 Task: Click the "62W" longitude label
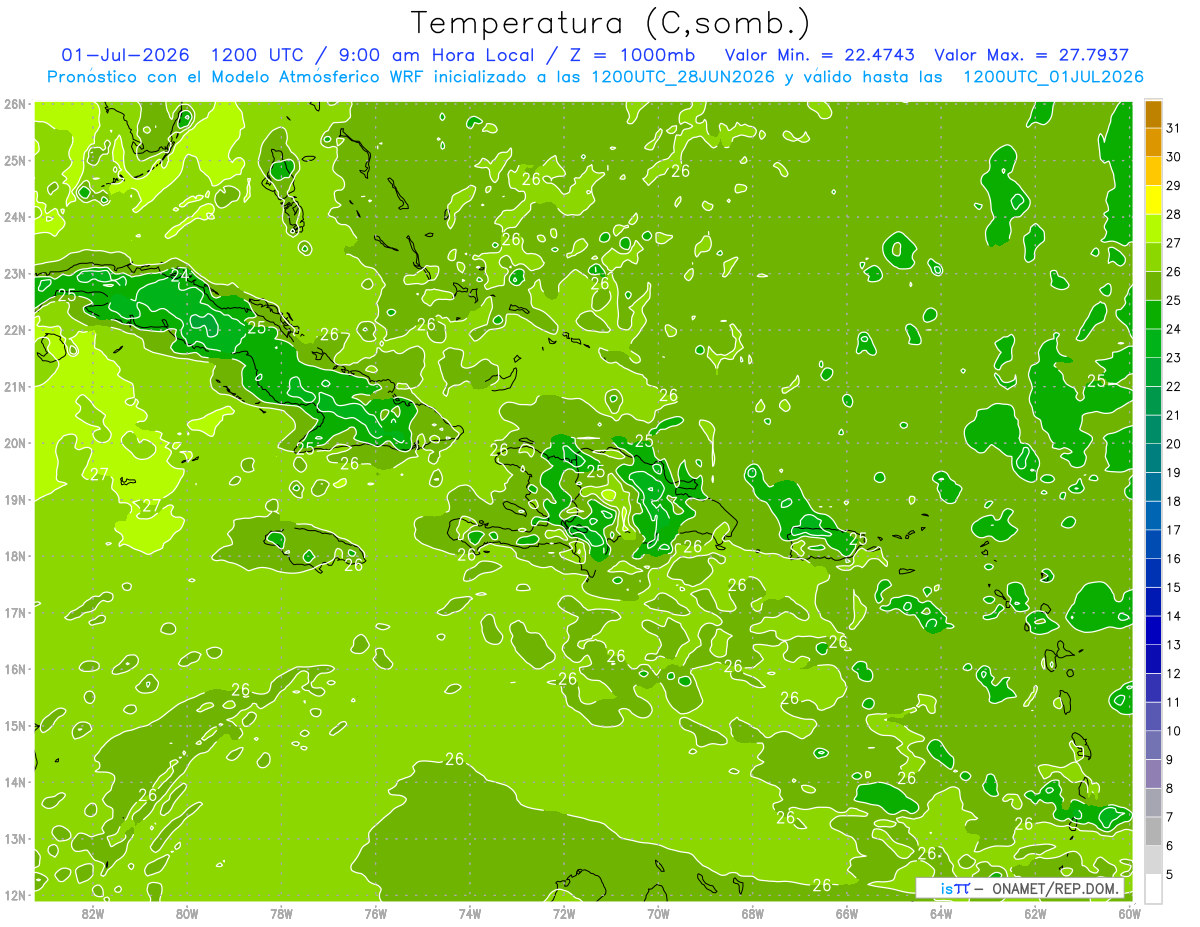(x=1035, y=913)
